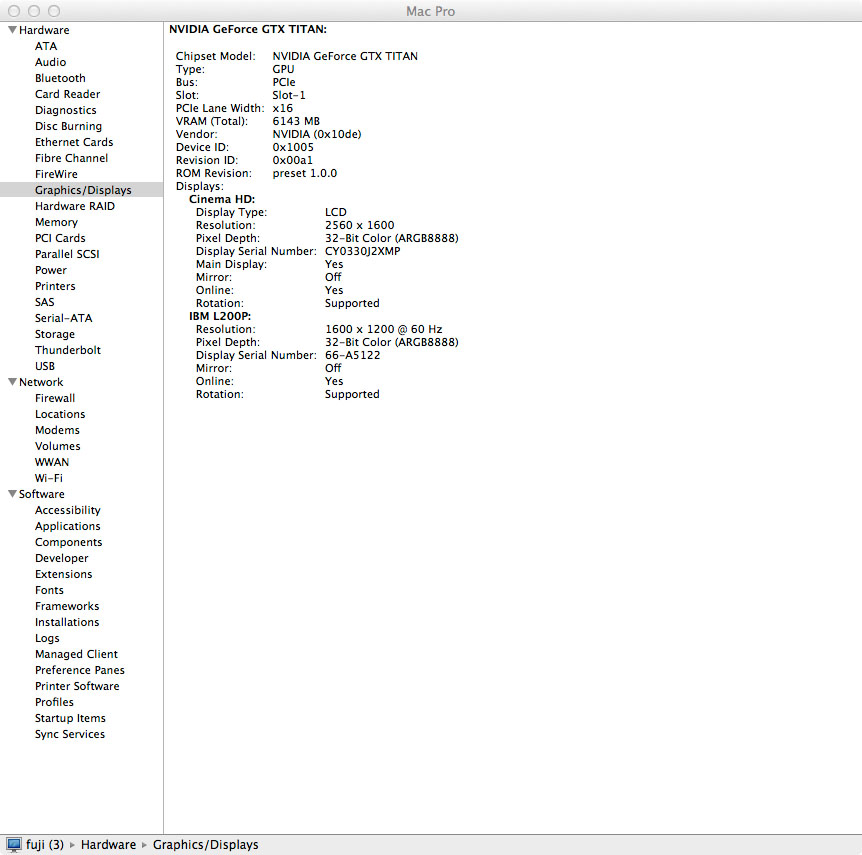This screenshot has height=855, width=862.
Task: Open Diagnostics in the Hardware list
Action: [65, 110]
